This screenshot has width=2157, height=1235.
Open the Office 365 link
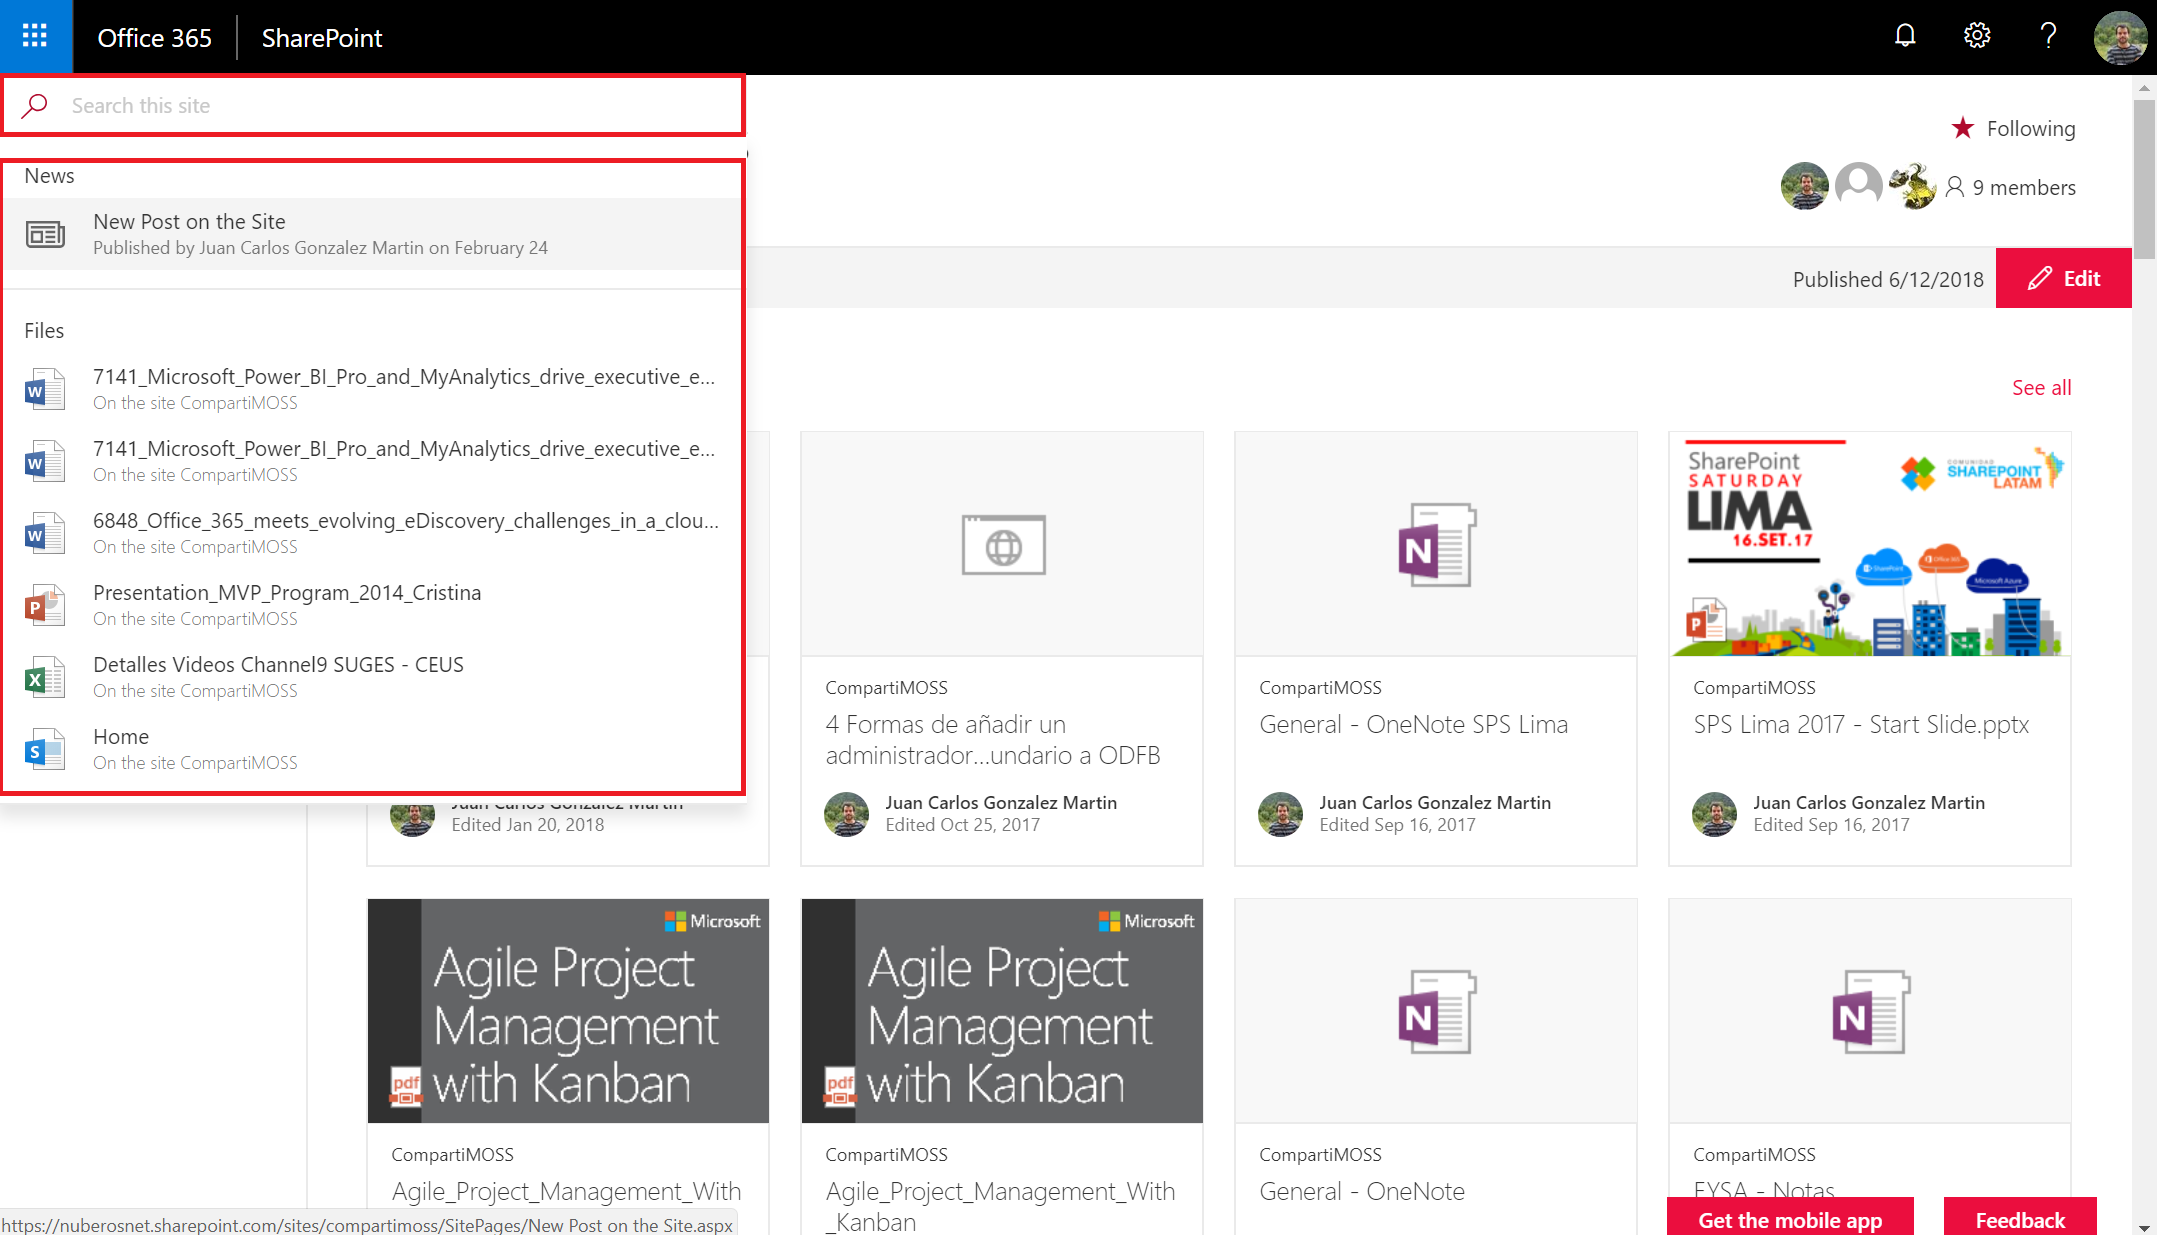tap(155, 37)
